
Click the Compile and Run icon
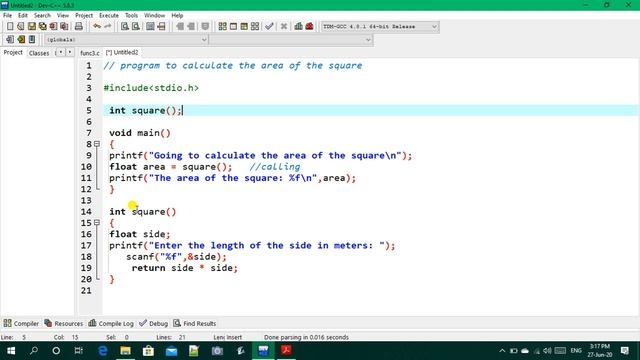pos(244,27)
